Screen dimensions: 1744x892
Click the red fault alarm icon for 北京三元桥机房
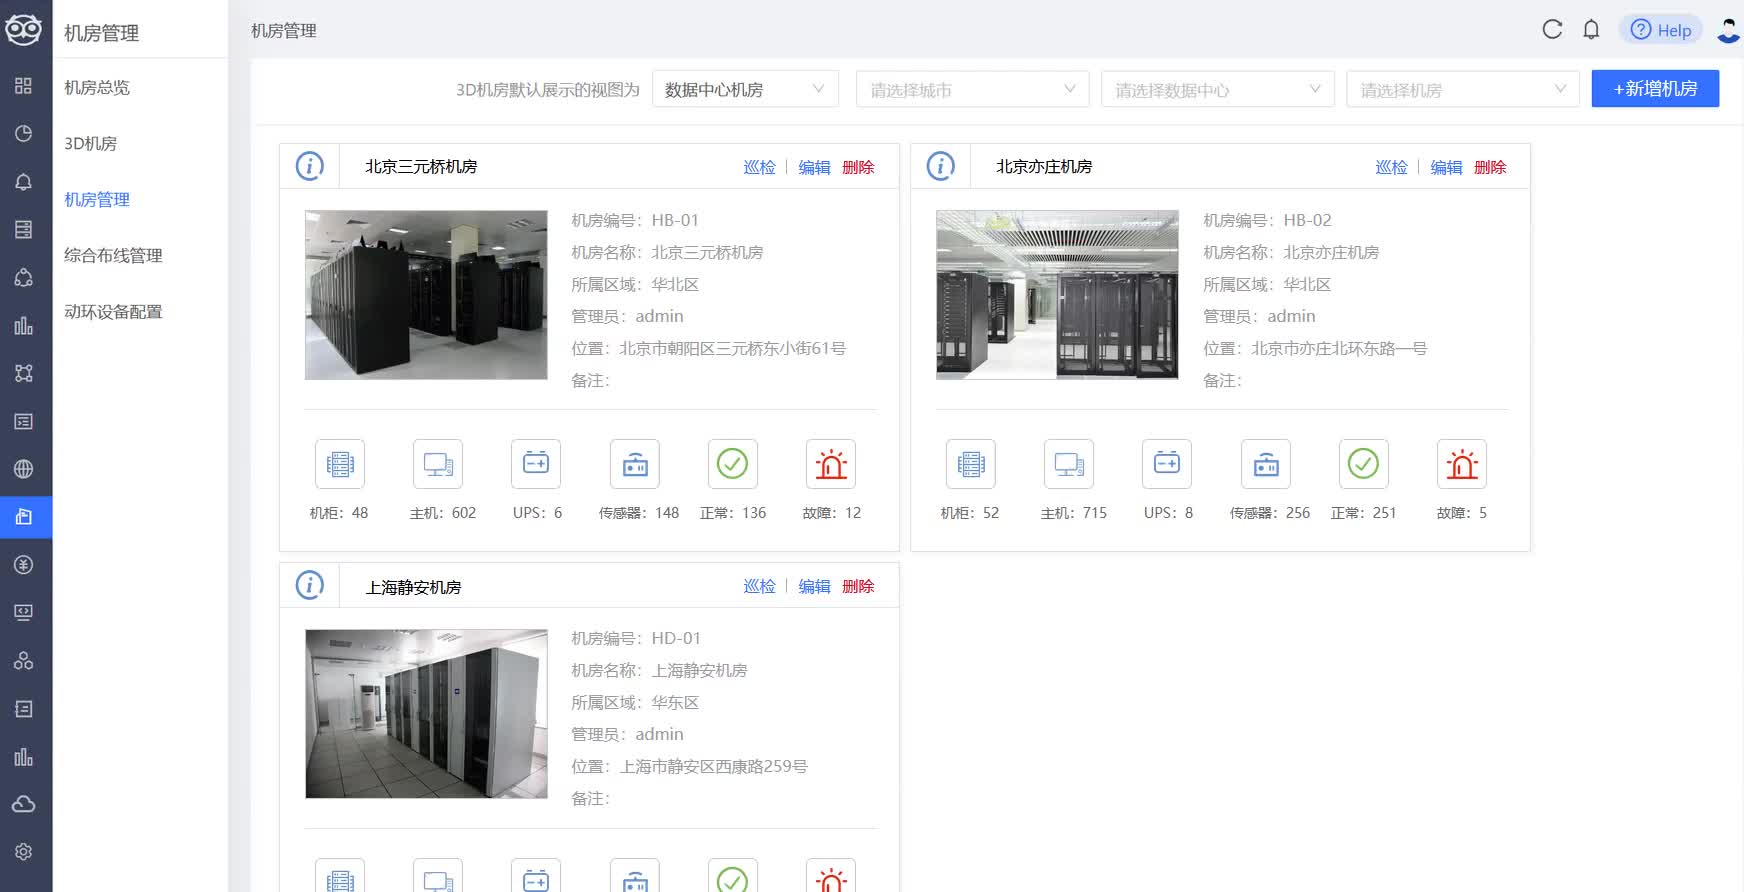coord(831,464)
